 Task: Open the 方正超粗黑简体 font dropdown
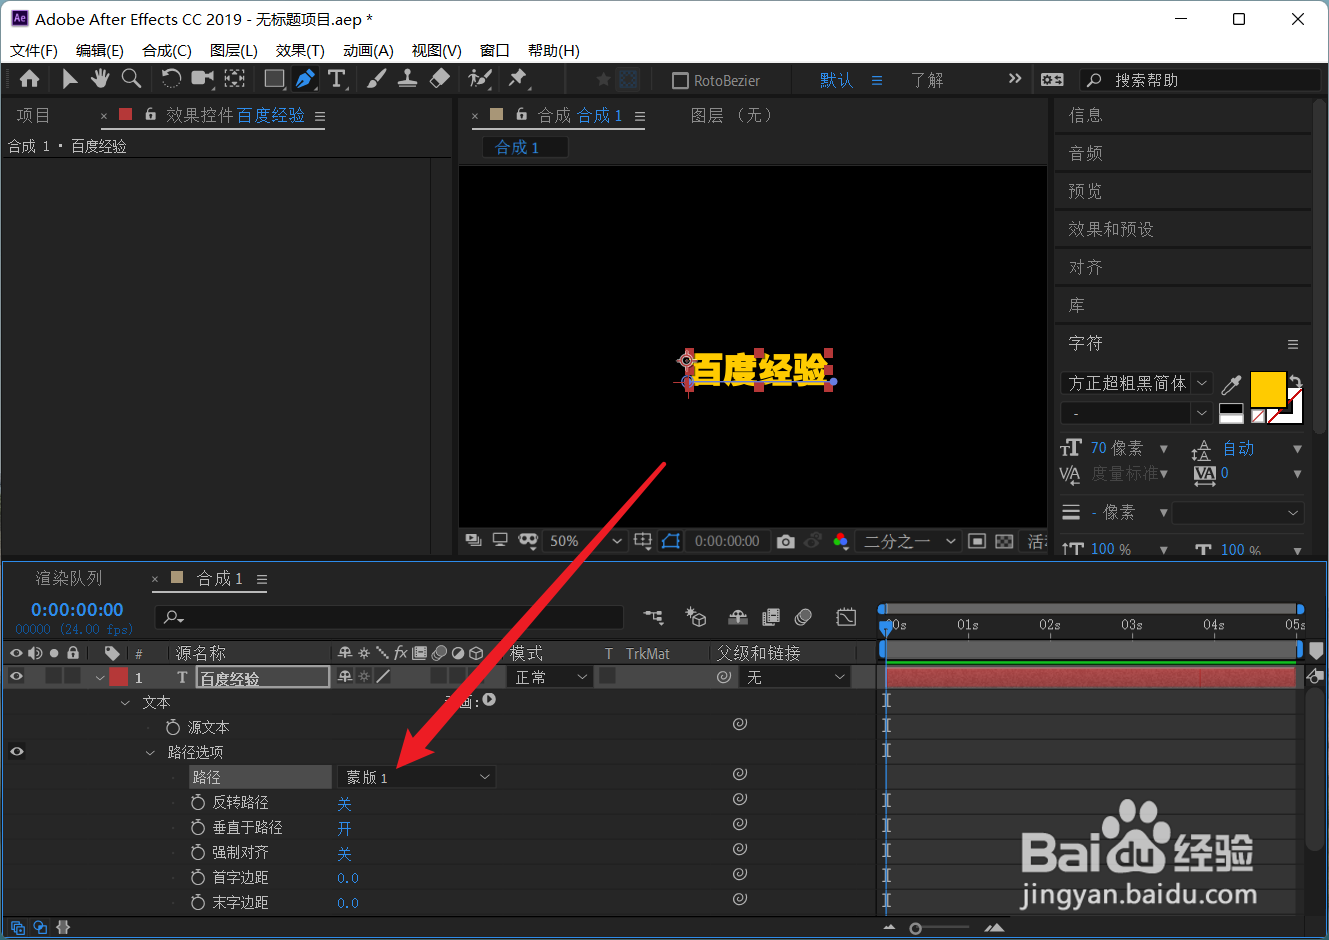[1137, 384]
